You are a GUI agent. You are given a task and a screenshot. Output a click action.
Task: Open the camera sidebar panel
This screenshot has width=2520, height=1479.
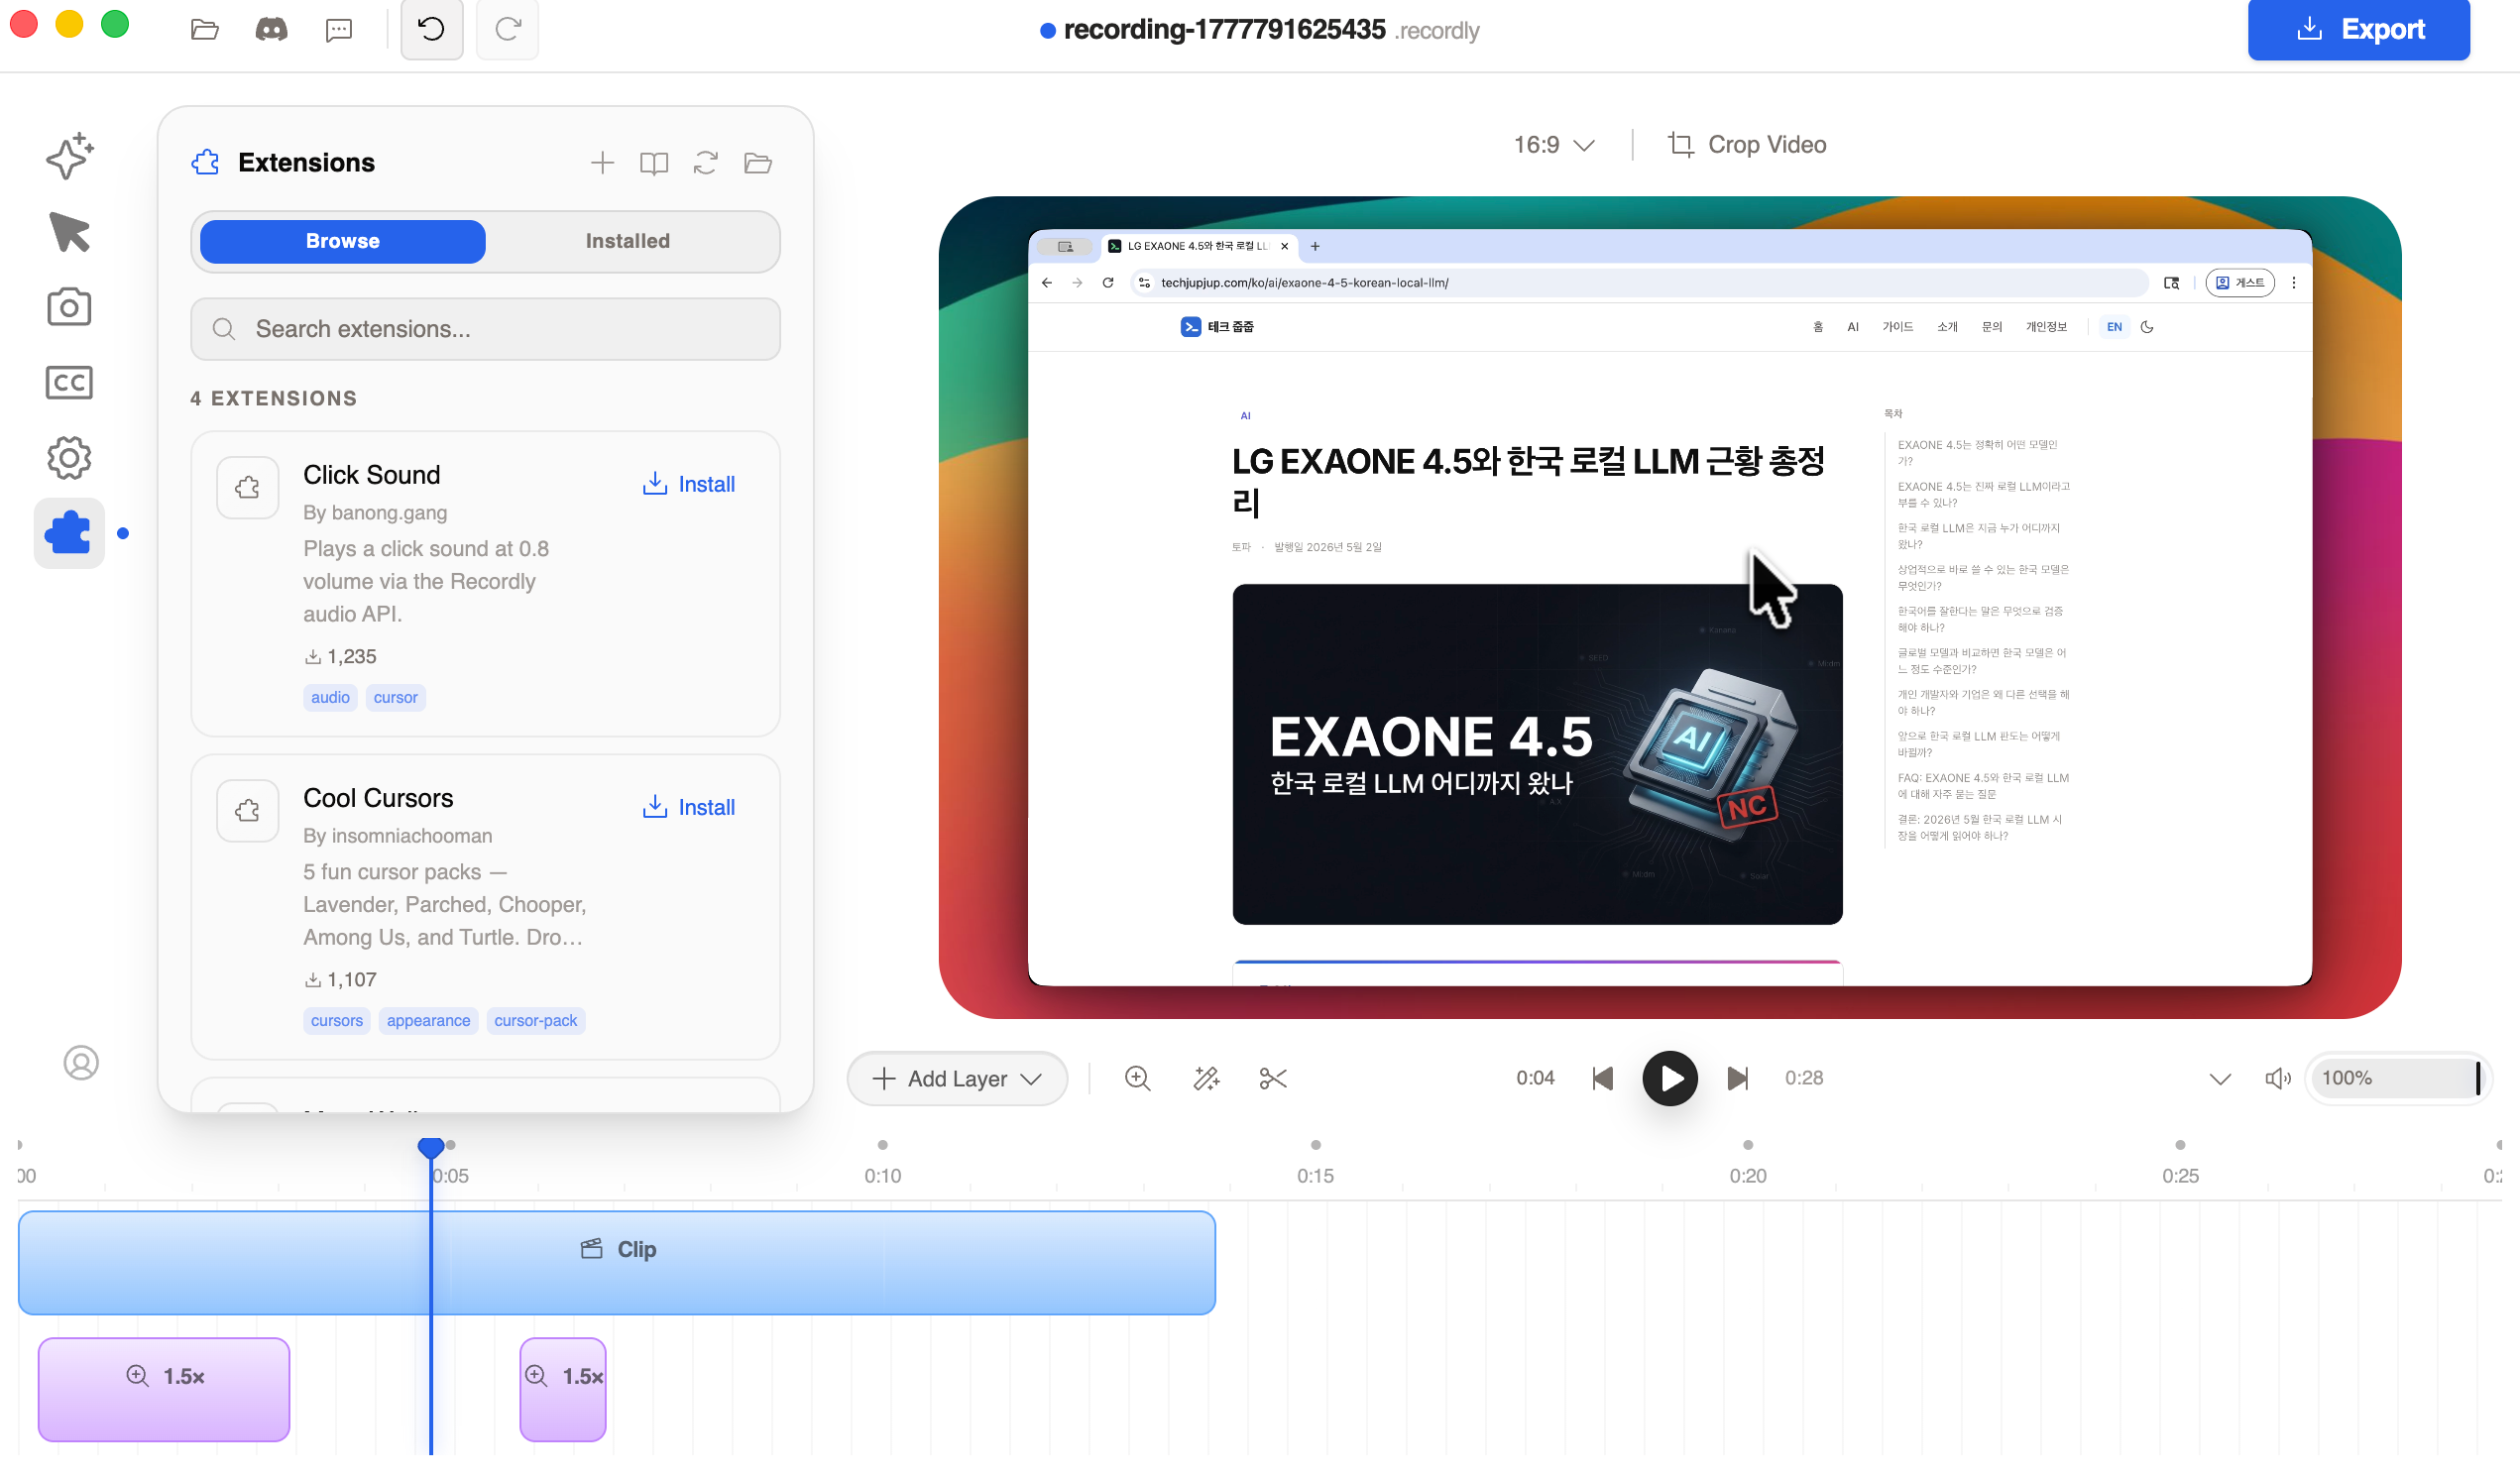coord(69,307)
